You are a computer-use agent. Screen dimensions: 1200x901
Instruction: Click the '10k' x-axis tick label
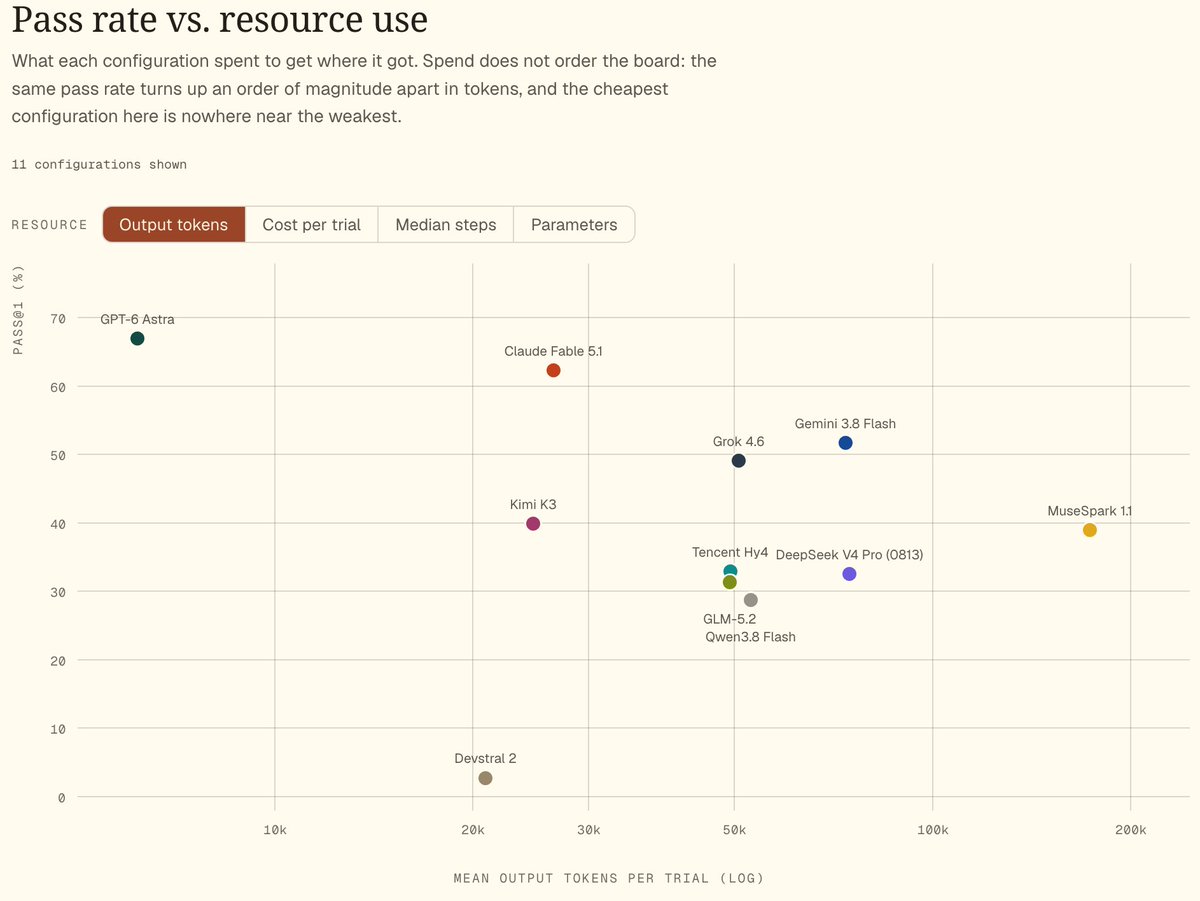(x=275, y=829)
